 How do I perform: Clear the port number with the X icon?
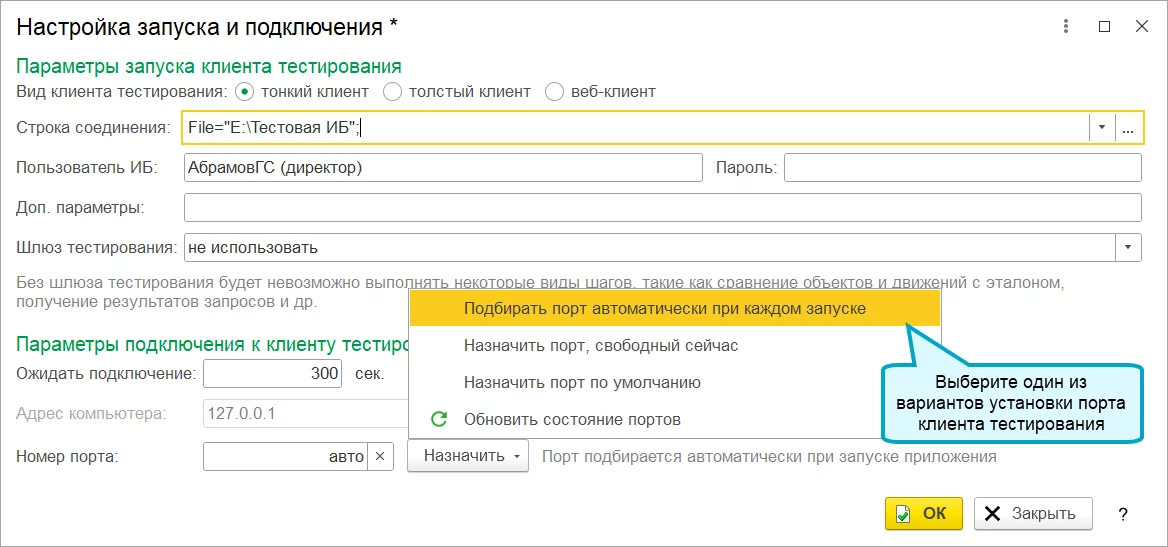(380, 457)
